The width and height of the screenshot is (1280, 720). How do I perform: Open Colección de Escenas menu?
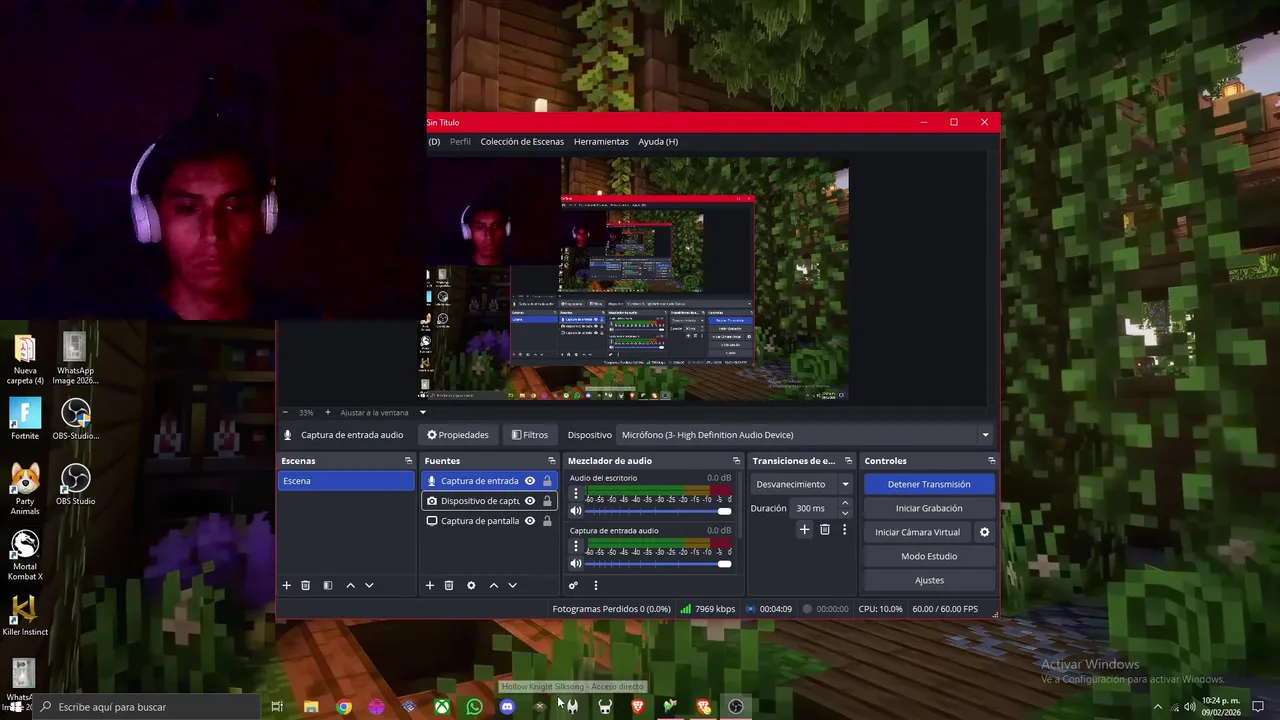522,142
